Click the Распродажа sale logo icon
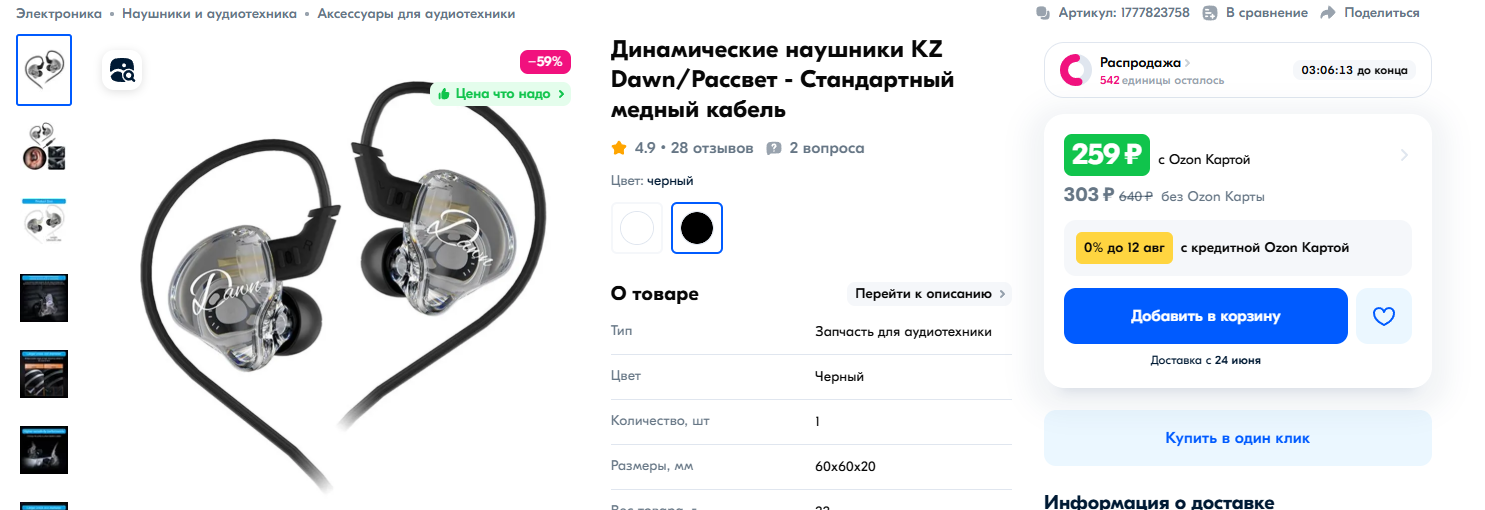This screenshot has width=1485, height=510. tap(1076, 70)
